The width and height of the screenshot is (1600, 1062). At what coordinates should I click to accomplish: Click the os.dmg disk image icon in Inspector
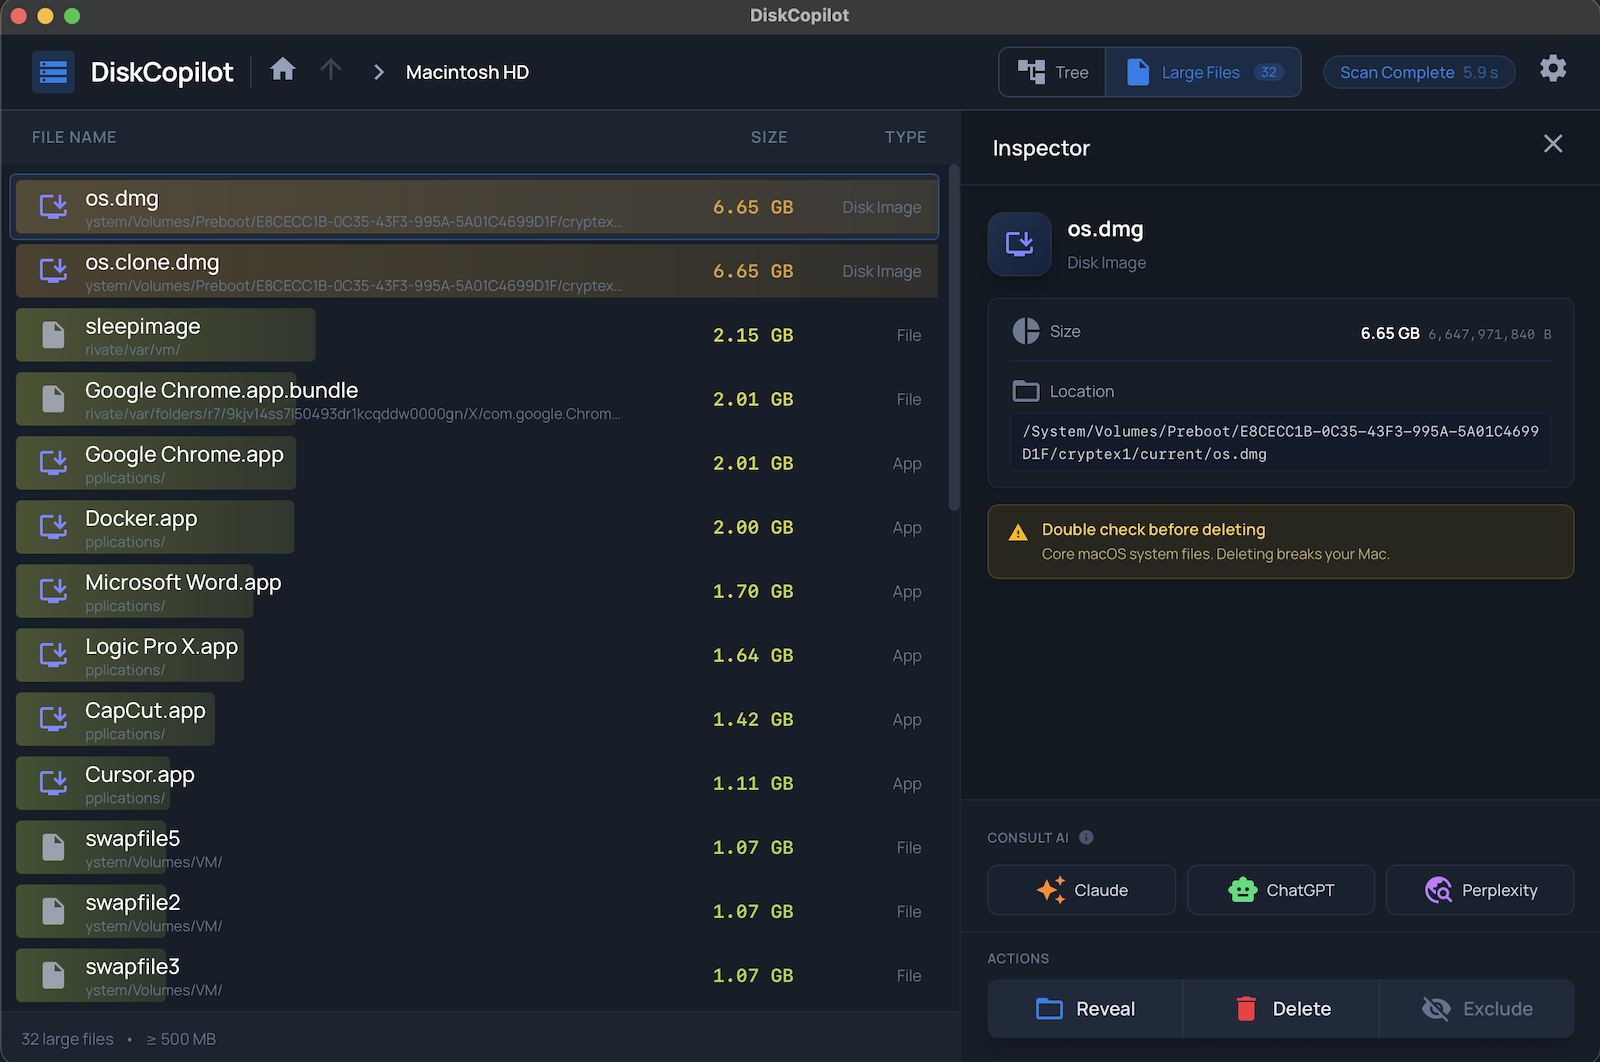1018,244
